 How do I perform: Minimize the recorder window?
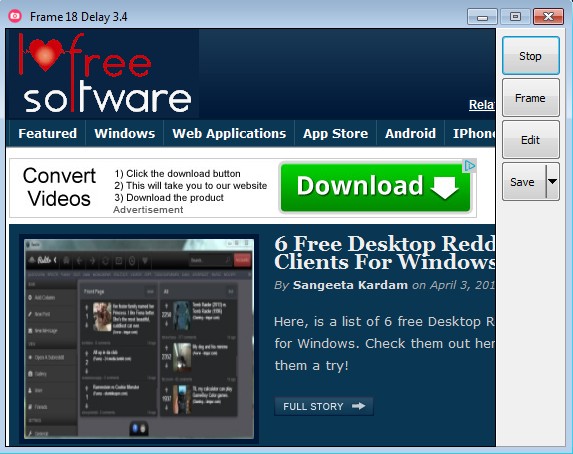482,17
